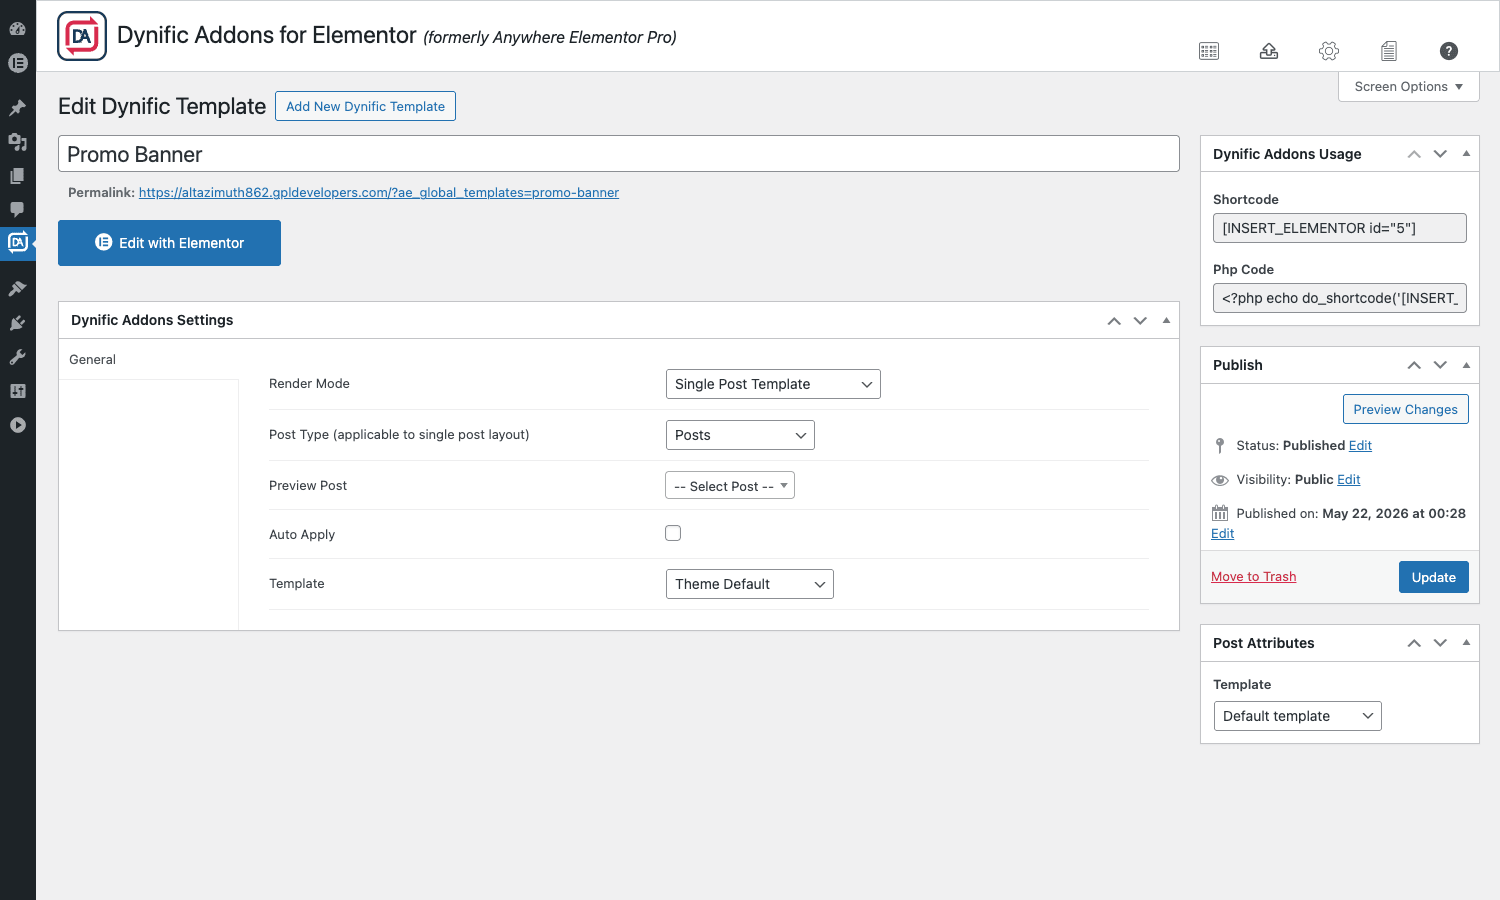Collapse the Publish panel toggle triangle
The height and width of the screenshot is (900, 1500).
[x=1466, y=365]
